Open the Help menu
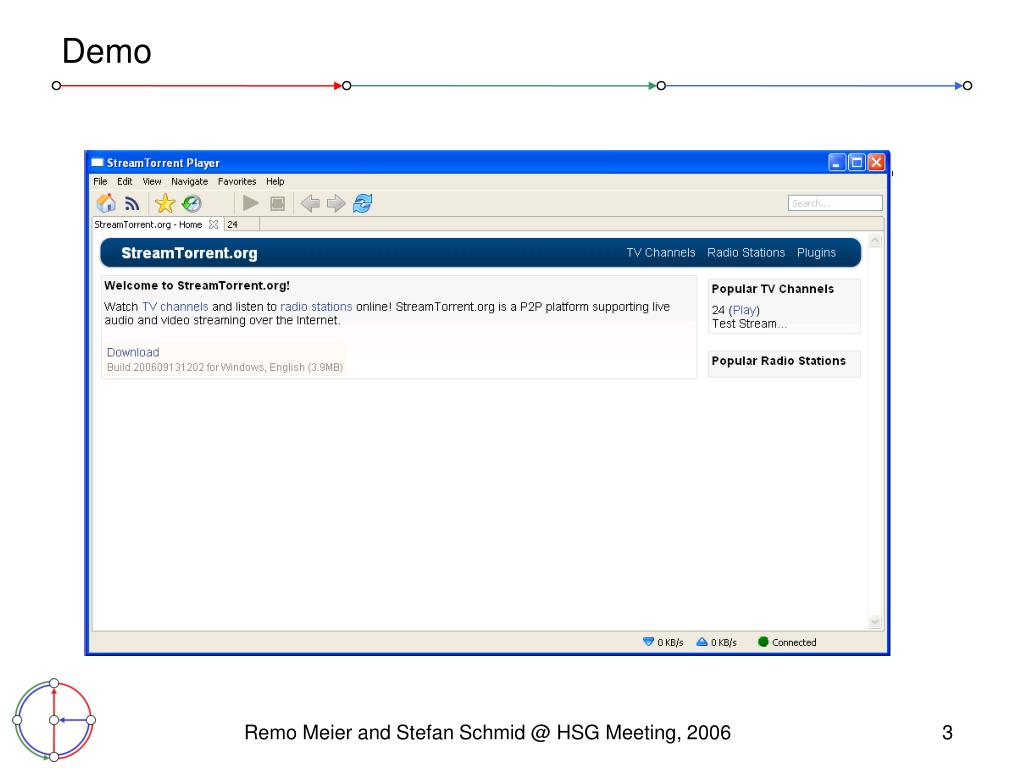Image resolution: width=1024 pixels, height=768 pixels. click(275, 182)
